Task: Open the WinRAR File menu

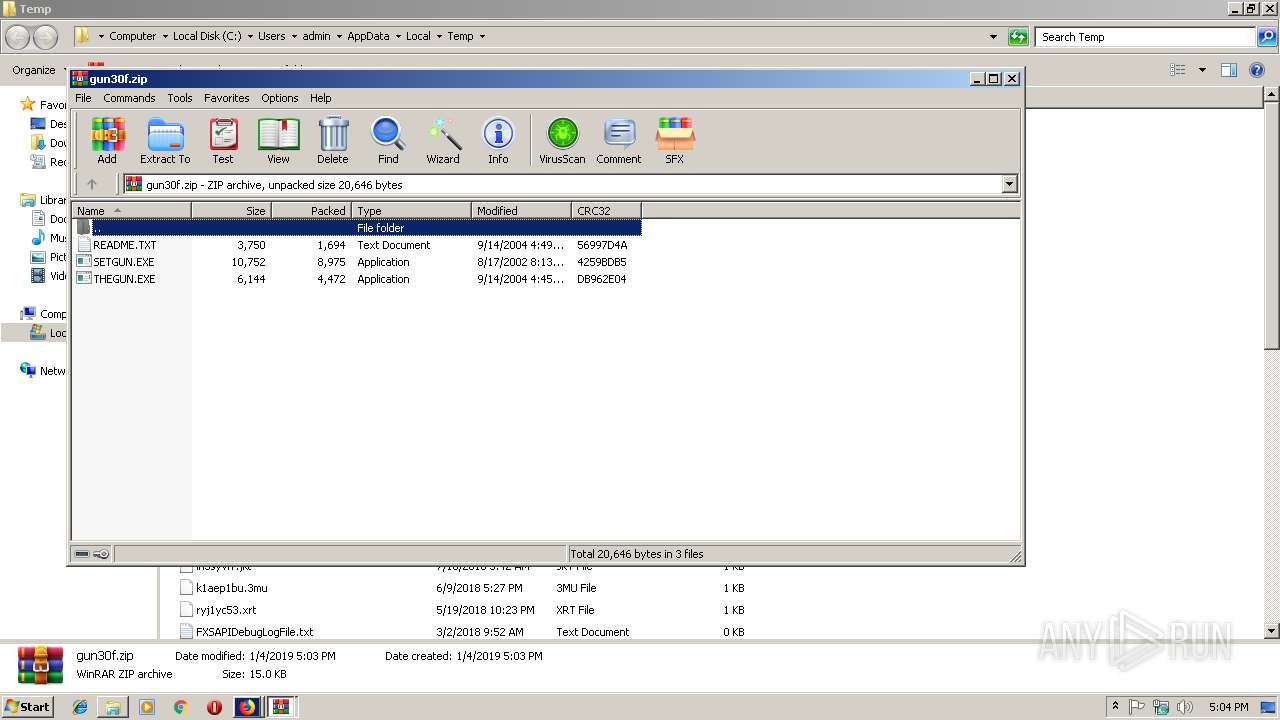Action: (83, 98)
